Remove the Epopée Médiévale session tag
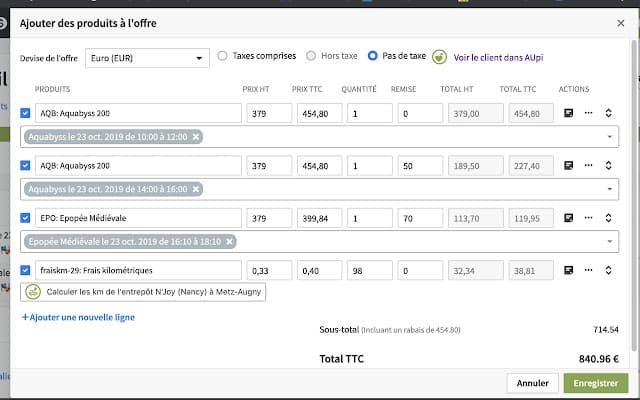The image size is (640, 400). [x=229, y=241]
